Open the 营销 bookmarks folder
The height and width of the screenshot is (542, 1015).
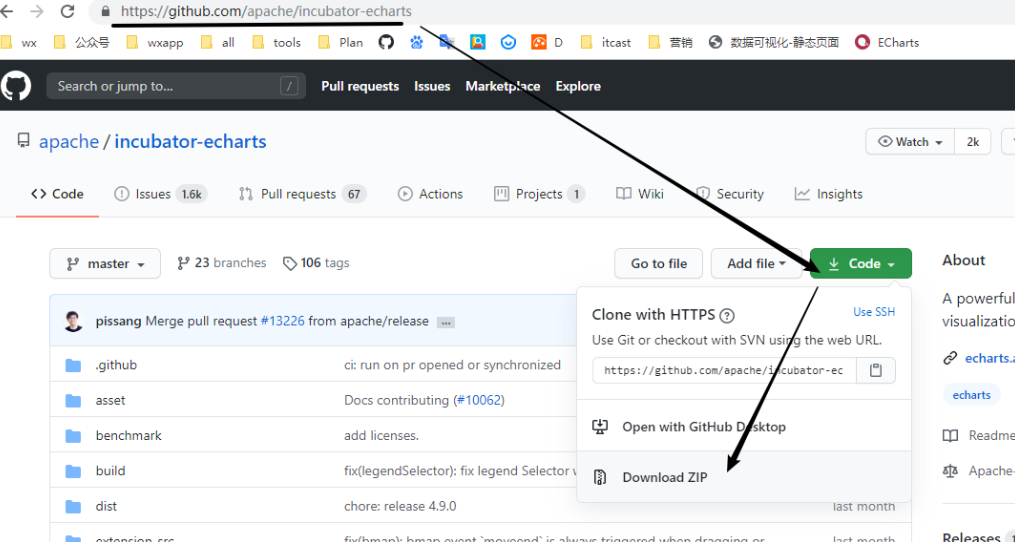click(670, 42)
